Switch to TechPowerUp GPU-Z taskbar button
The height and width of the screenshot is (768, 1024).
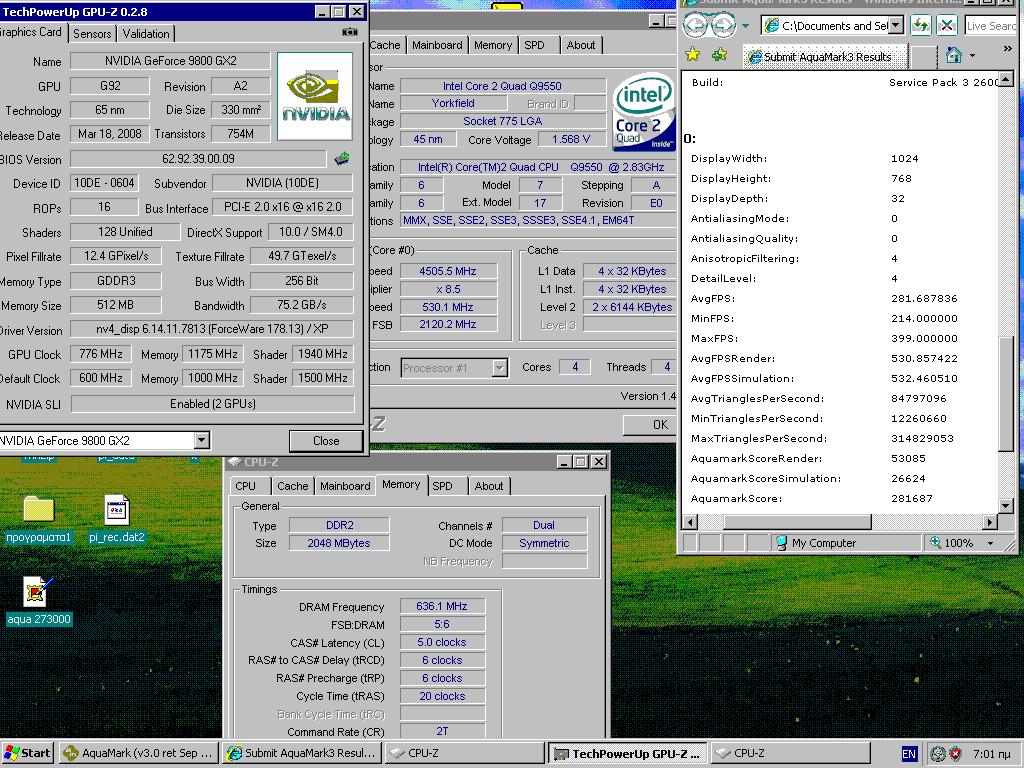628,753
